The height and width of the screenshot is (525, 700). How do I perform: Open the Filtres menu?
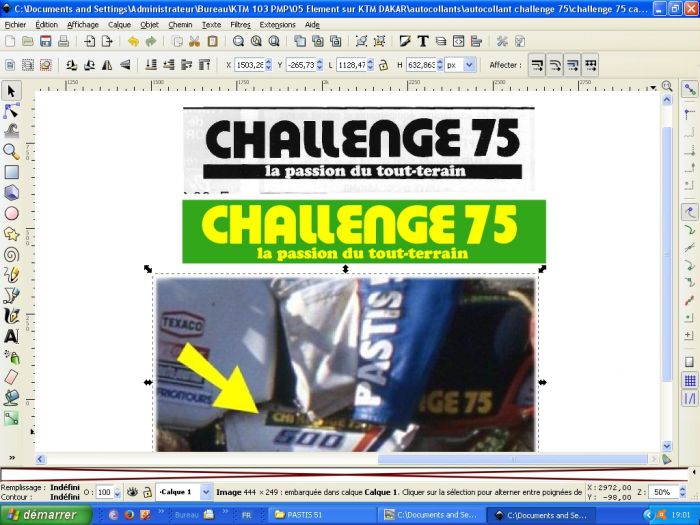[240, 24]
